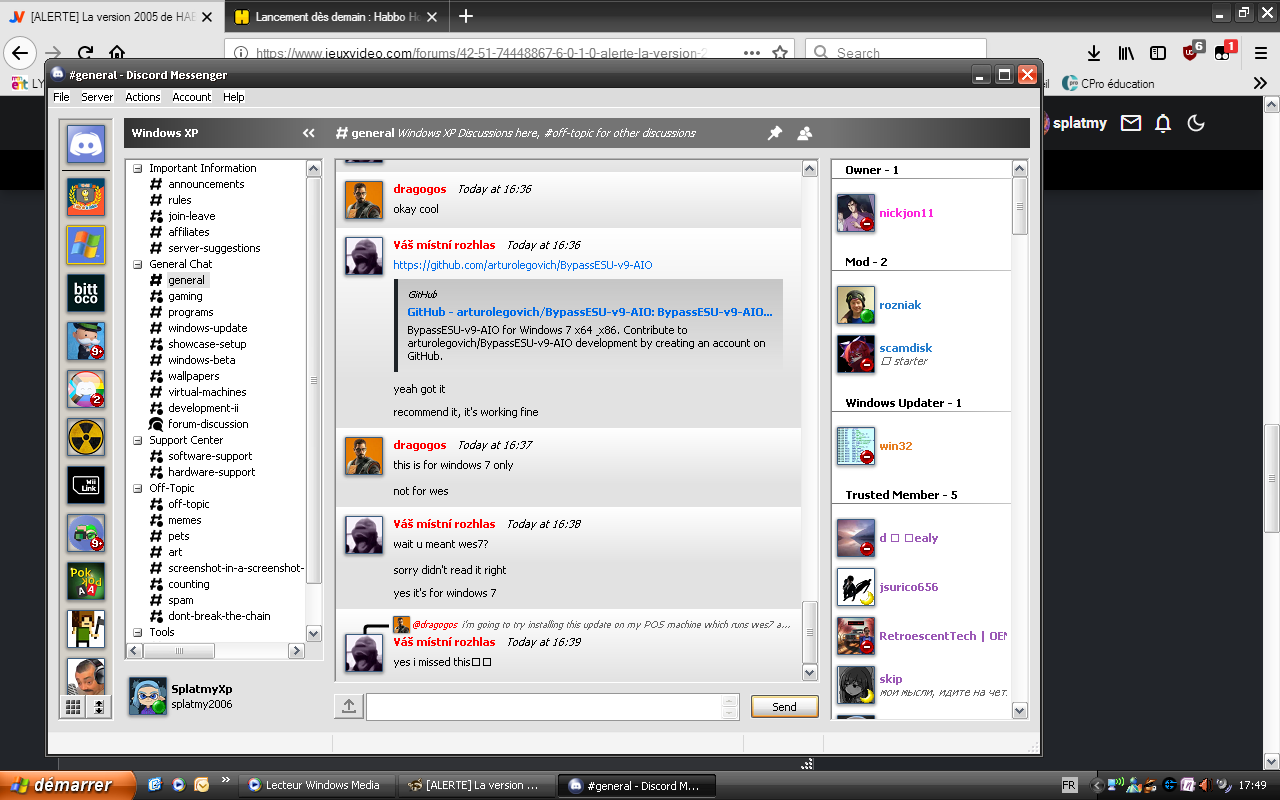Viewport: 1280px width, 800px height.
Task: Switch to the Wii Link server
Action: 86,485
